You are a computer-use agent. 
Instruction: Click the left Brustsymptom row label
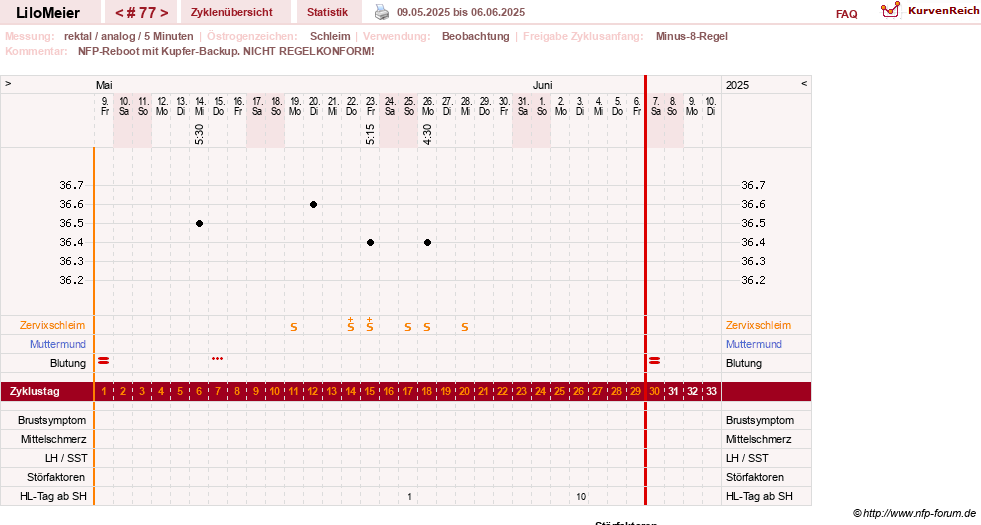click(52, 420)
